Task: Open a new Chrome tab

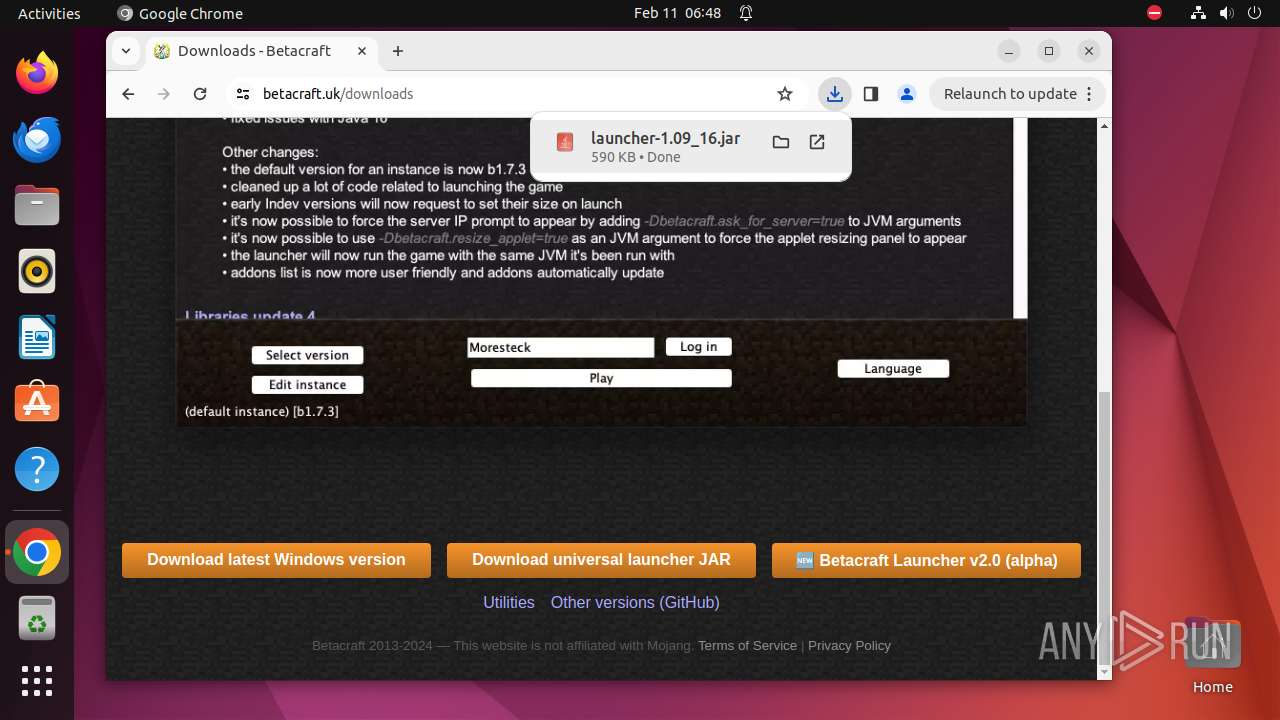Action: coord(398,51)
